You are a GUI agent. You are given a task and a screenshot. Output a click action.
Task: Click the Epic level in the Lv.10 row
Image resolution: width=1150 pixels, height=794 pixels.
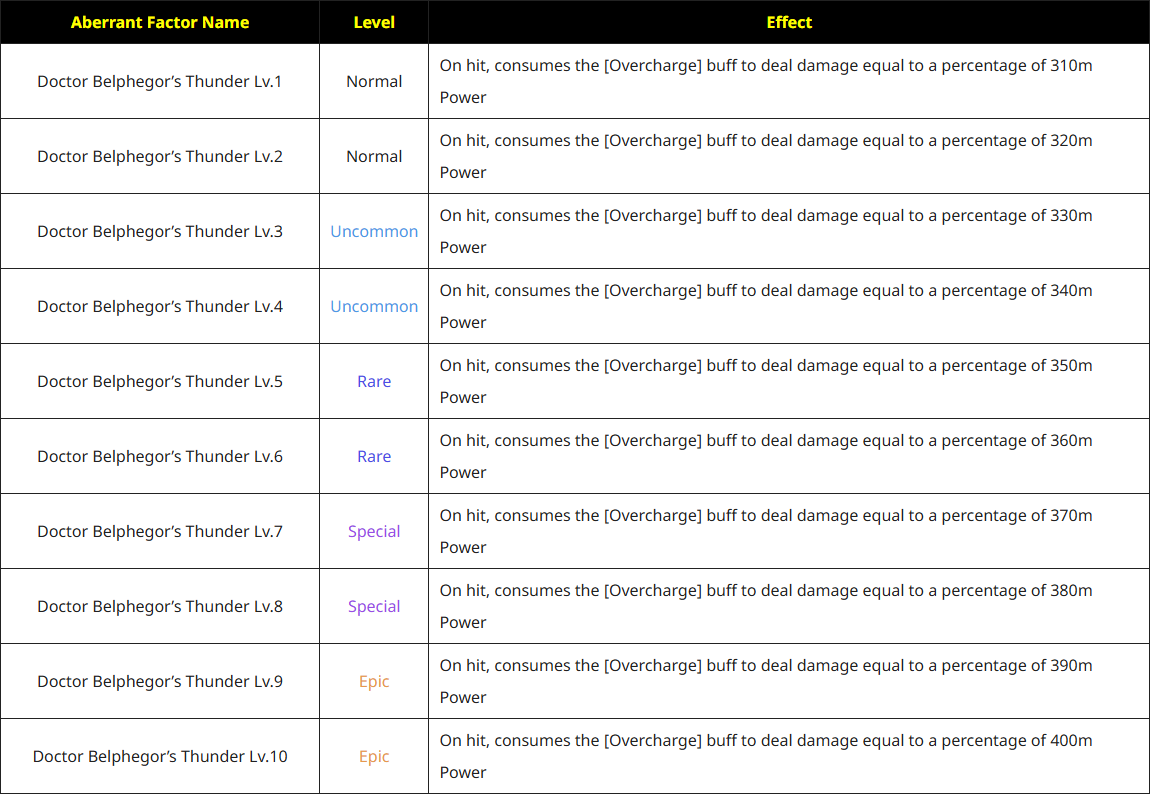pyautogui.click(x=374, y=756)
